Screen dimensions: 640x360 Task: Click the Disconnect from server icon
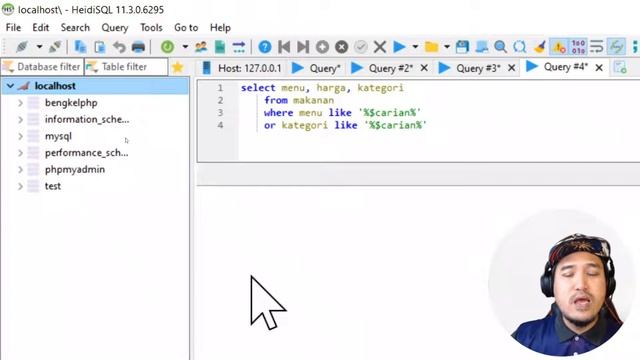(55, 47)
